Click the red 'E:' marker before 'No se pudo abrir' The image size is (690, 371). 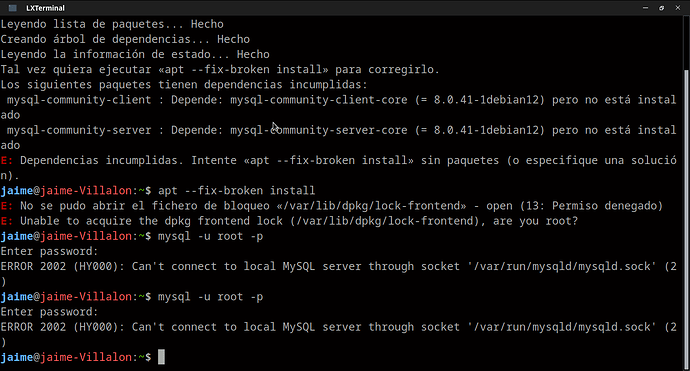coord(7,206)
